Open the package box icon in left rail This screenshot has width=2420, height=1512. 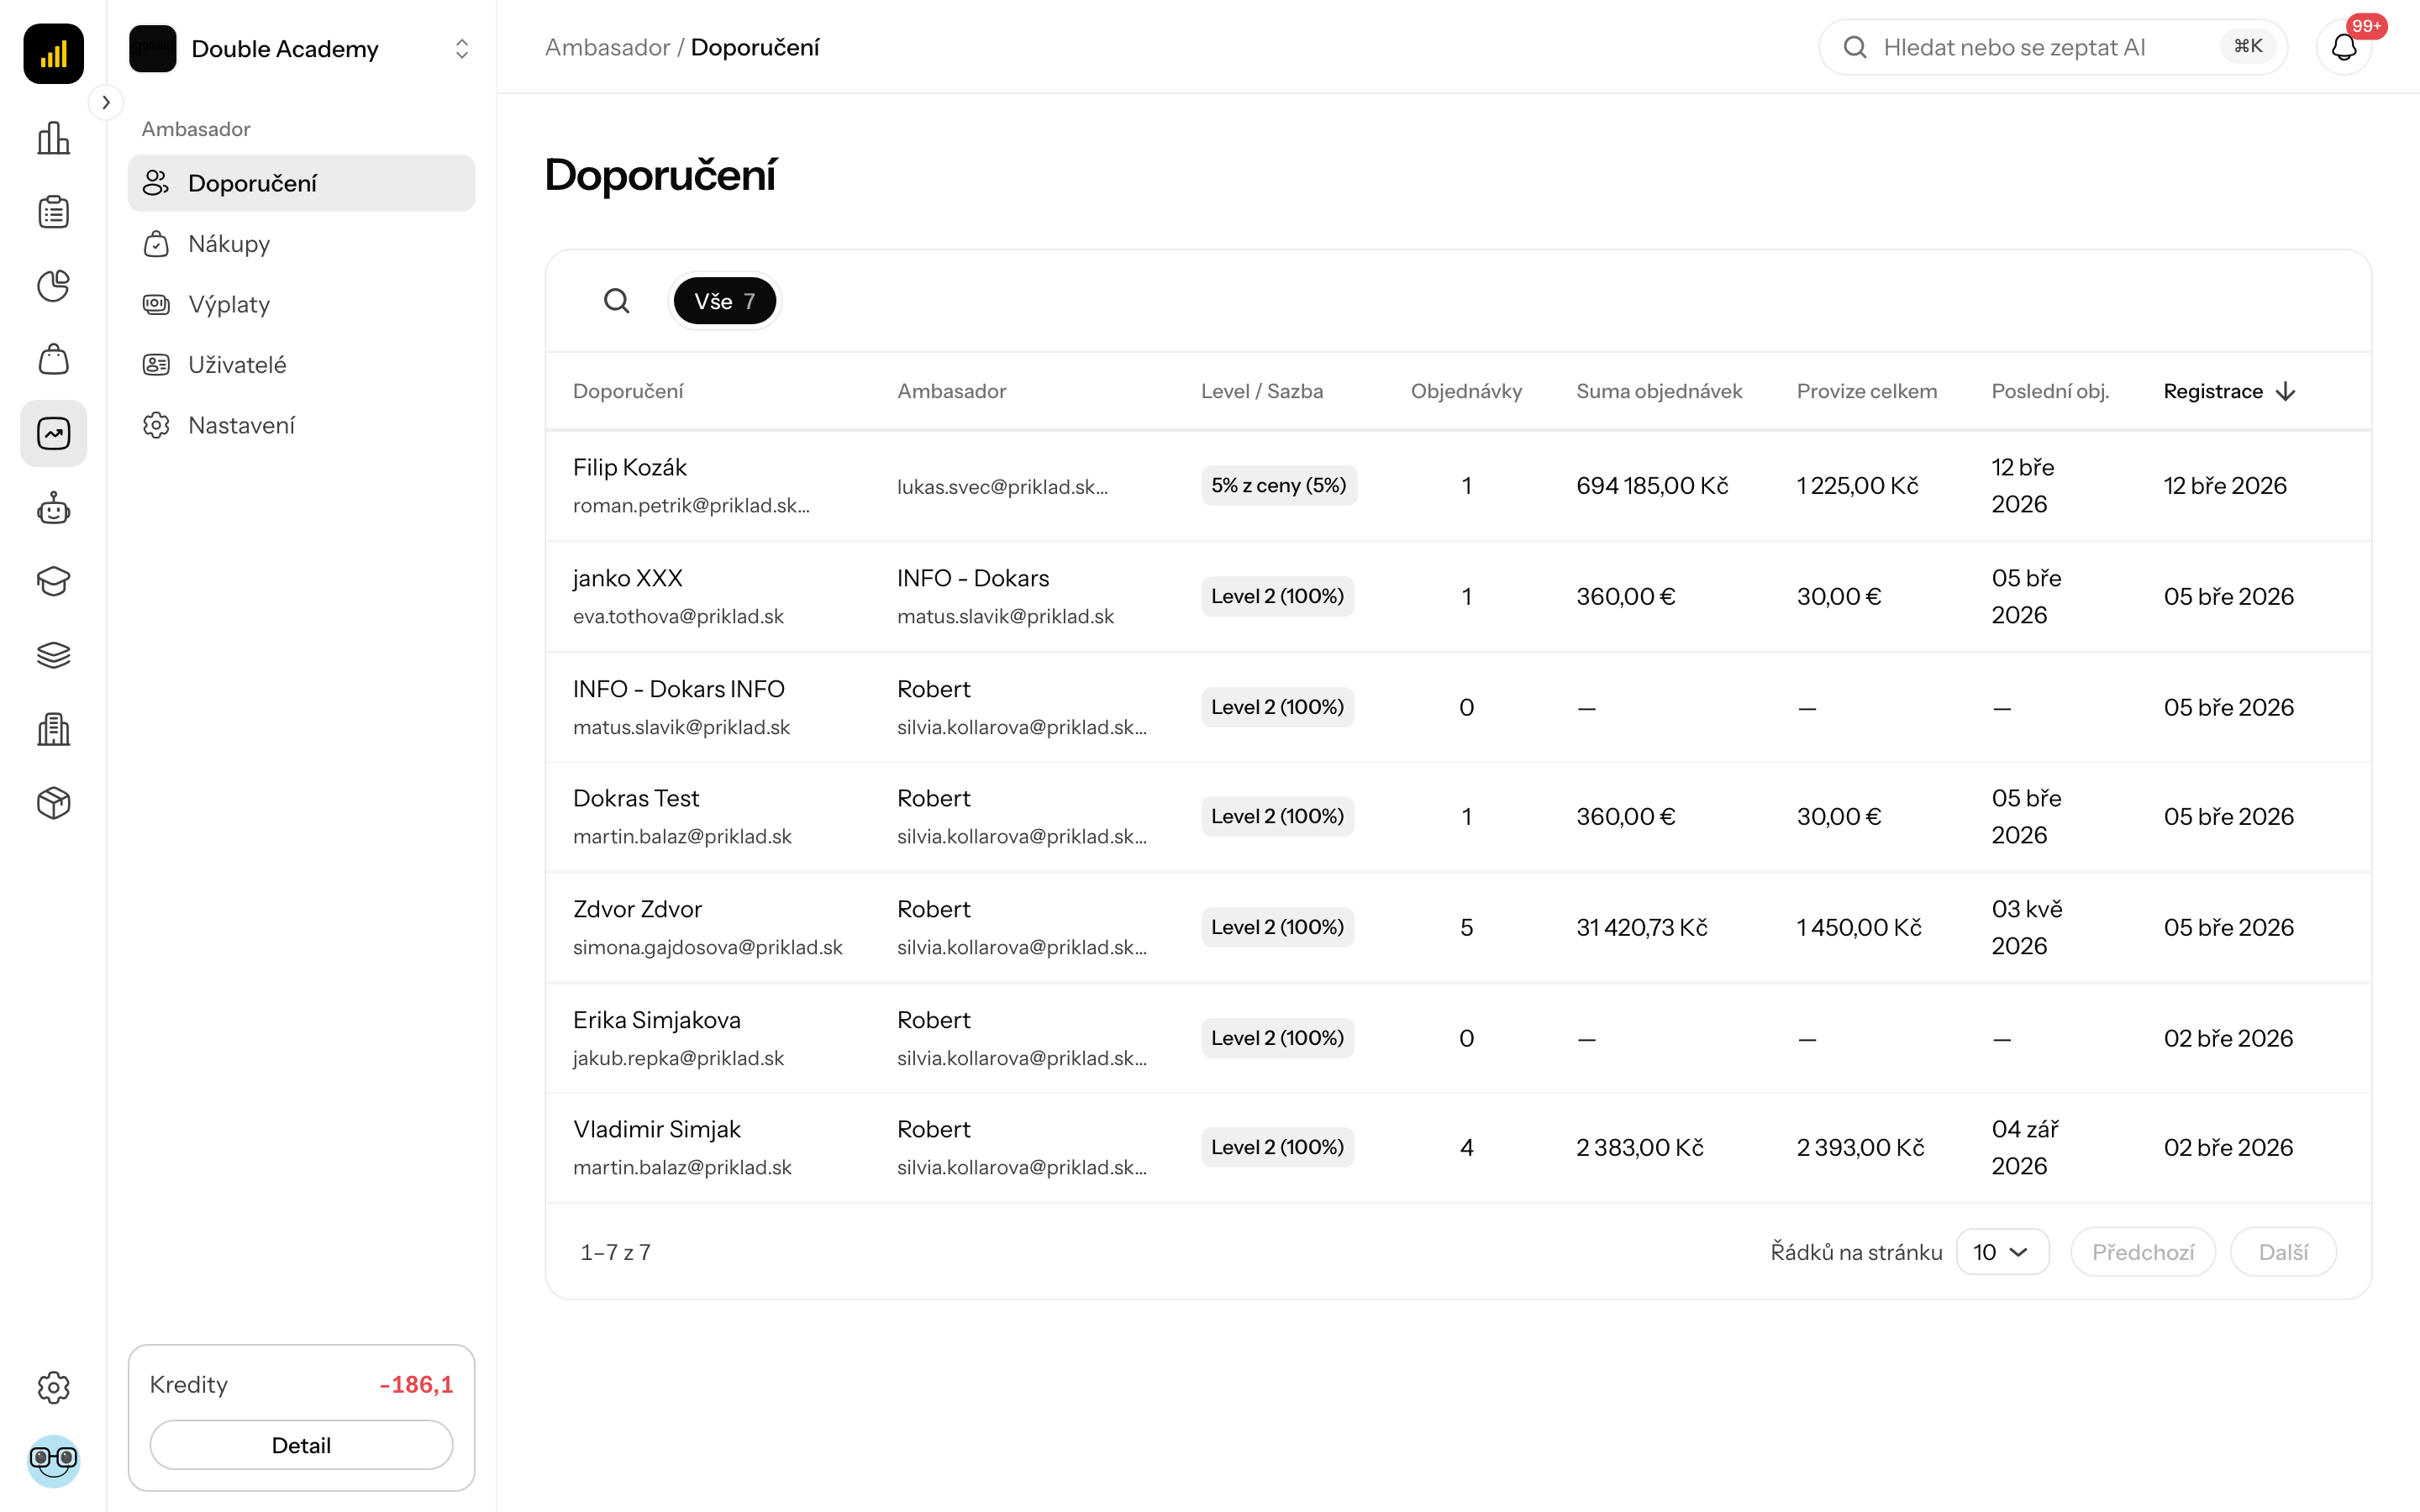click(x=53, y=803)
